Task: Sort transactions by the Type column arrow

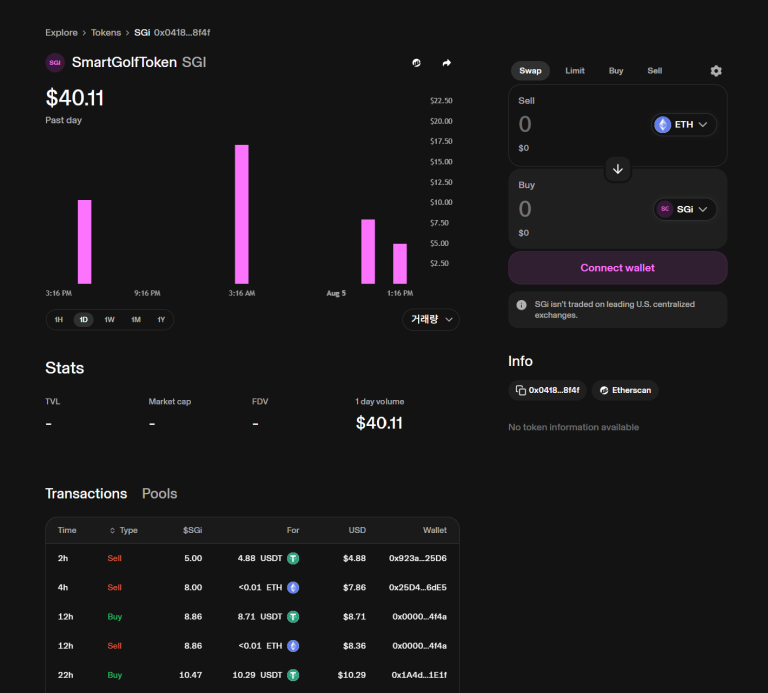Action: pyautogui.click(x=112, y=530)
